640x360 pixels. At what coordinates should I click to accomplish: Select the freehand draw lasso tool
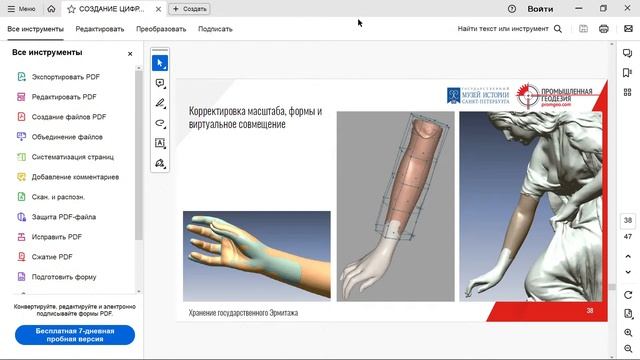point(160,123)
